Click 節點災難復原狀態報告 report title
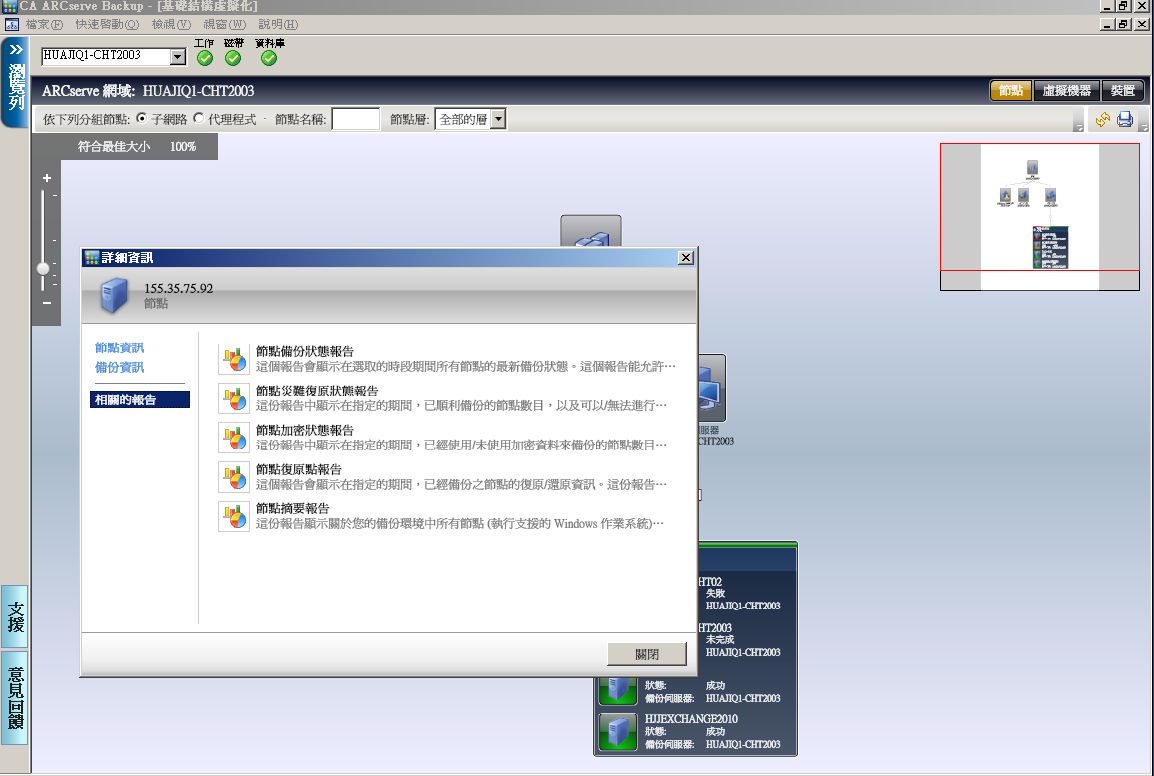This screenshot has width=1154, height=776. 317,391
